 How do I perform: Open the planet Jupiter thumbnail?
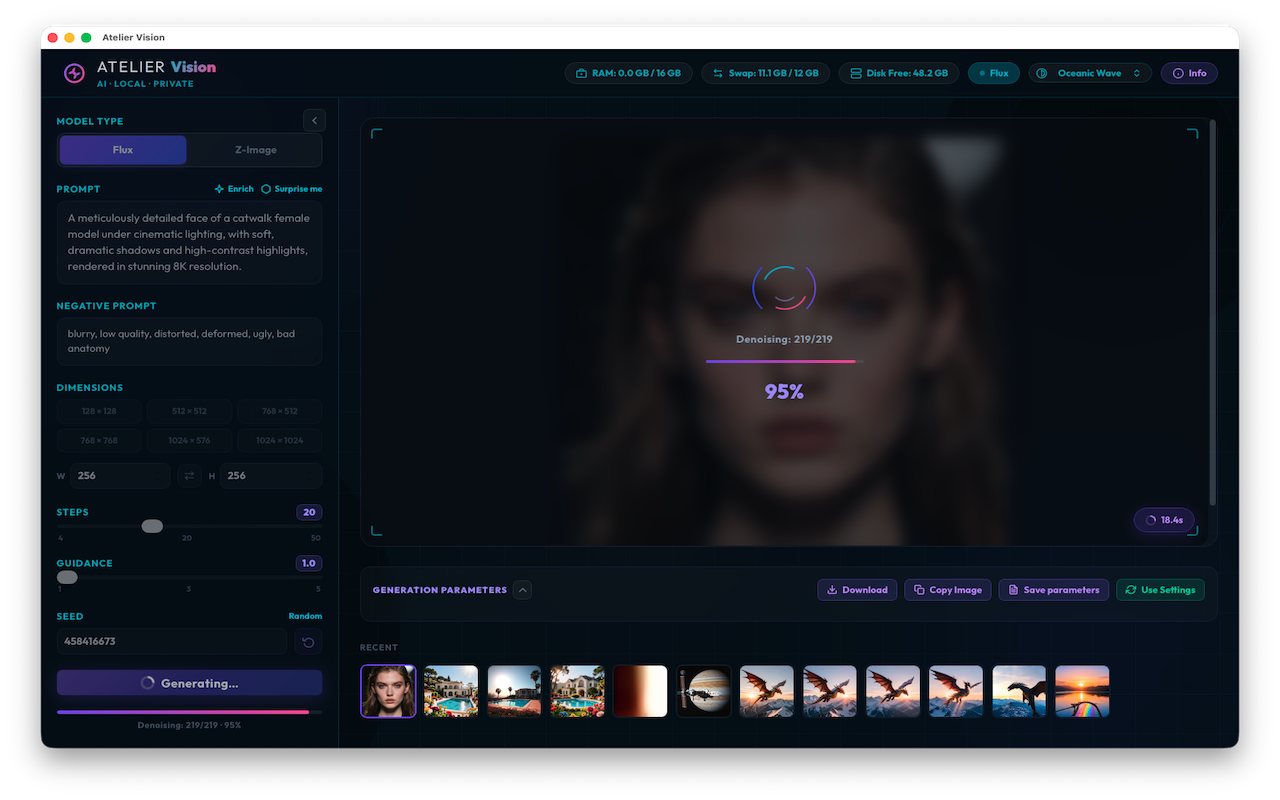click(x=703, y=691)
